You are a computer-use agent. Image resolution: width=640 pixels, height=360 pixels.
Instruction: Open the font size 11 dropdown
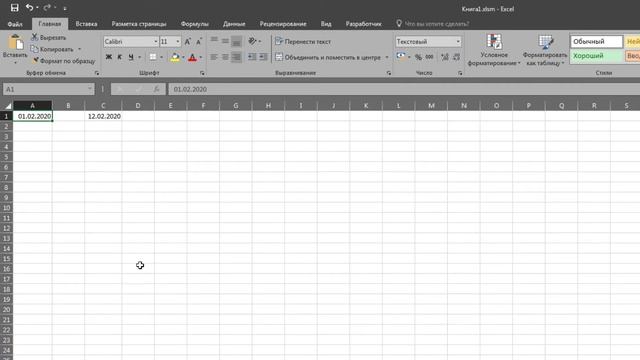pos(178,42)
